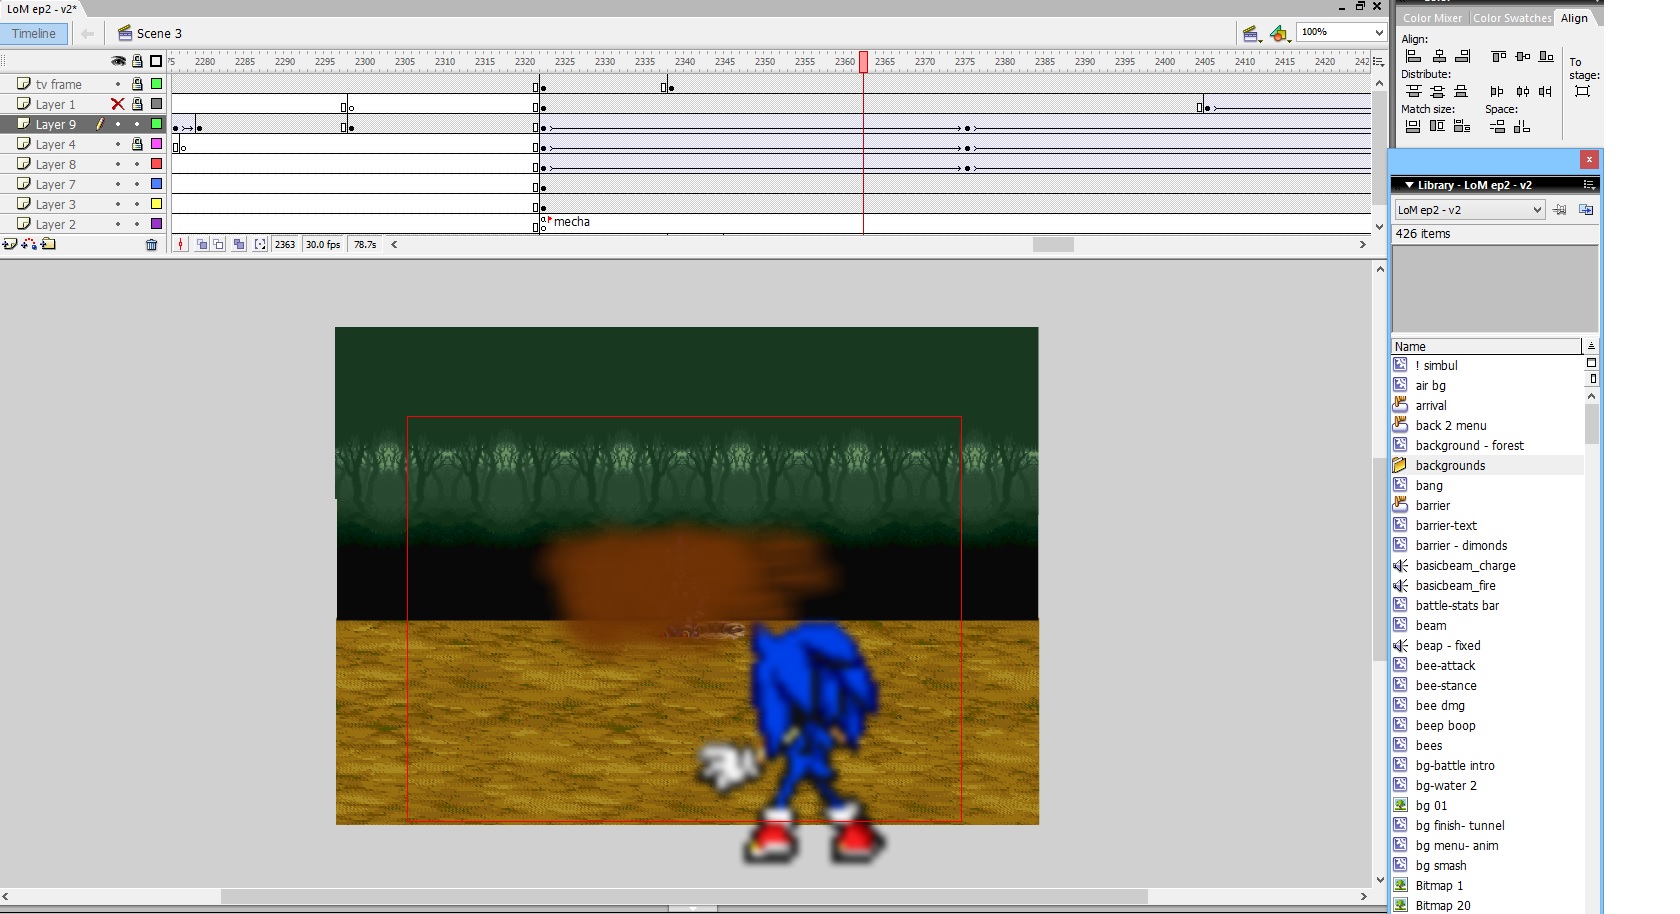Click Distribute top edge icon

1413,91
